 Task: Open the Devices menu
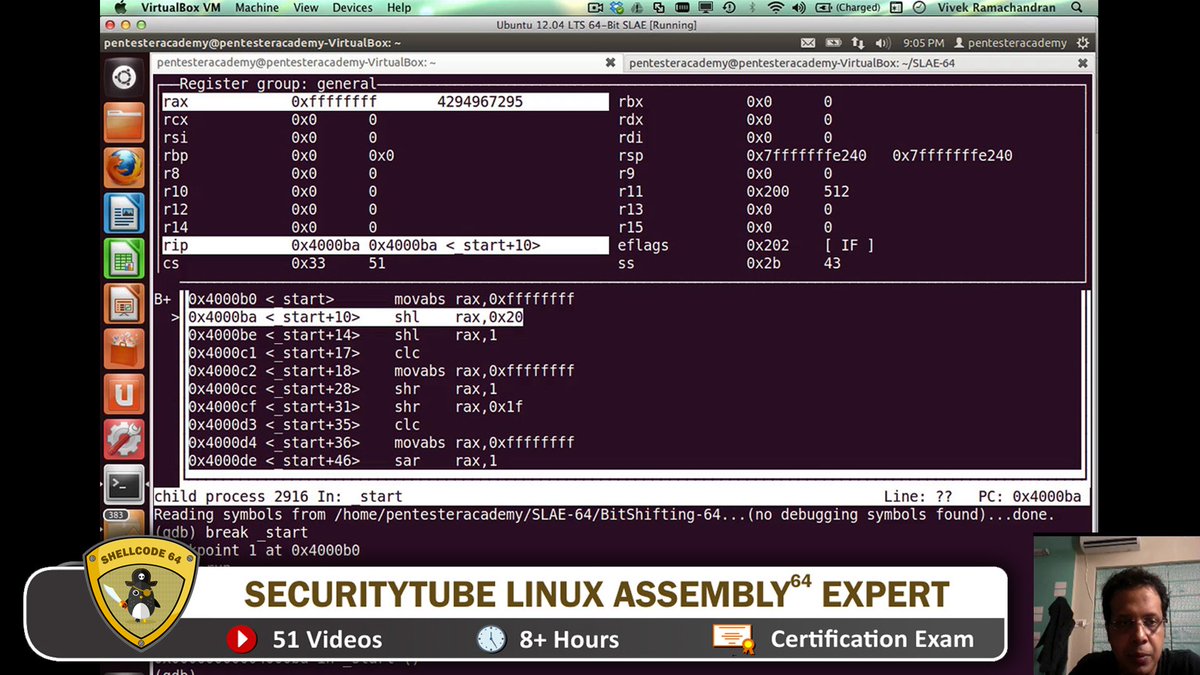click(x=353, y=8)
